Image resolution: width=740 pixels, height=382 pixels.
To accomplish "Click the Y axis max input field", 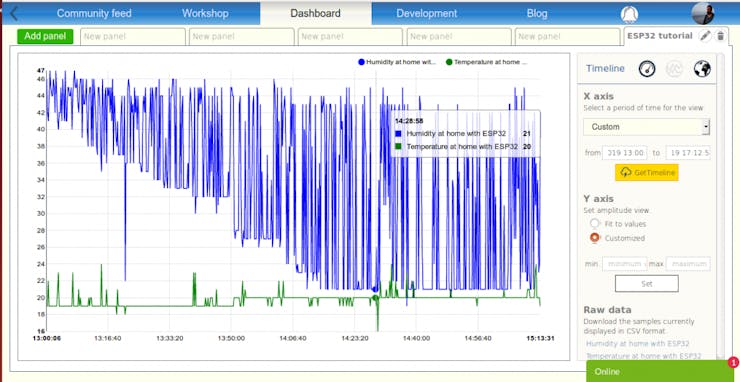I will point(688,263).
